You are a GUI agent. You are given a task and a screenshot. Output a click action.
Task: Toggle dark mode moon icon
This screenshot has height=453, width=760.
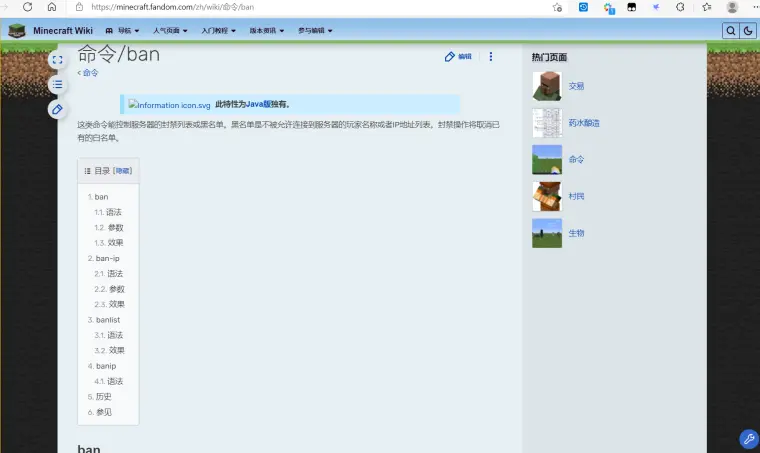747,31
